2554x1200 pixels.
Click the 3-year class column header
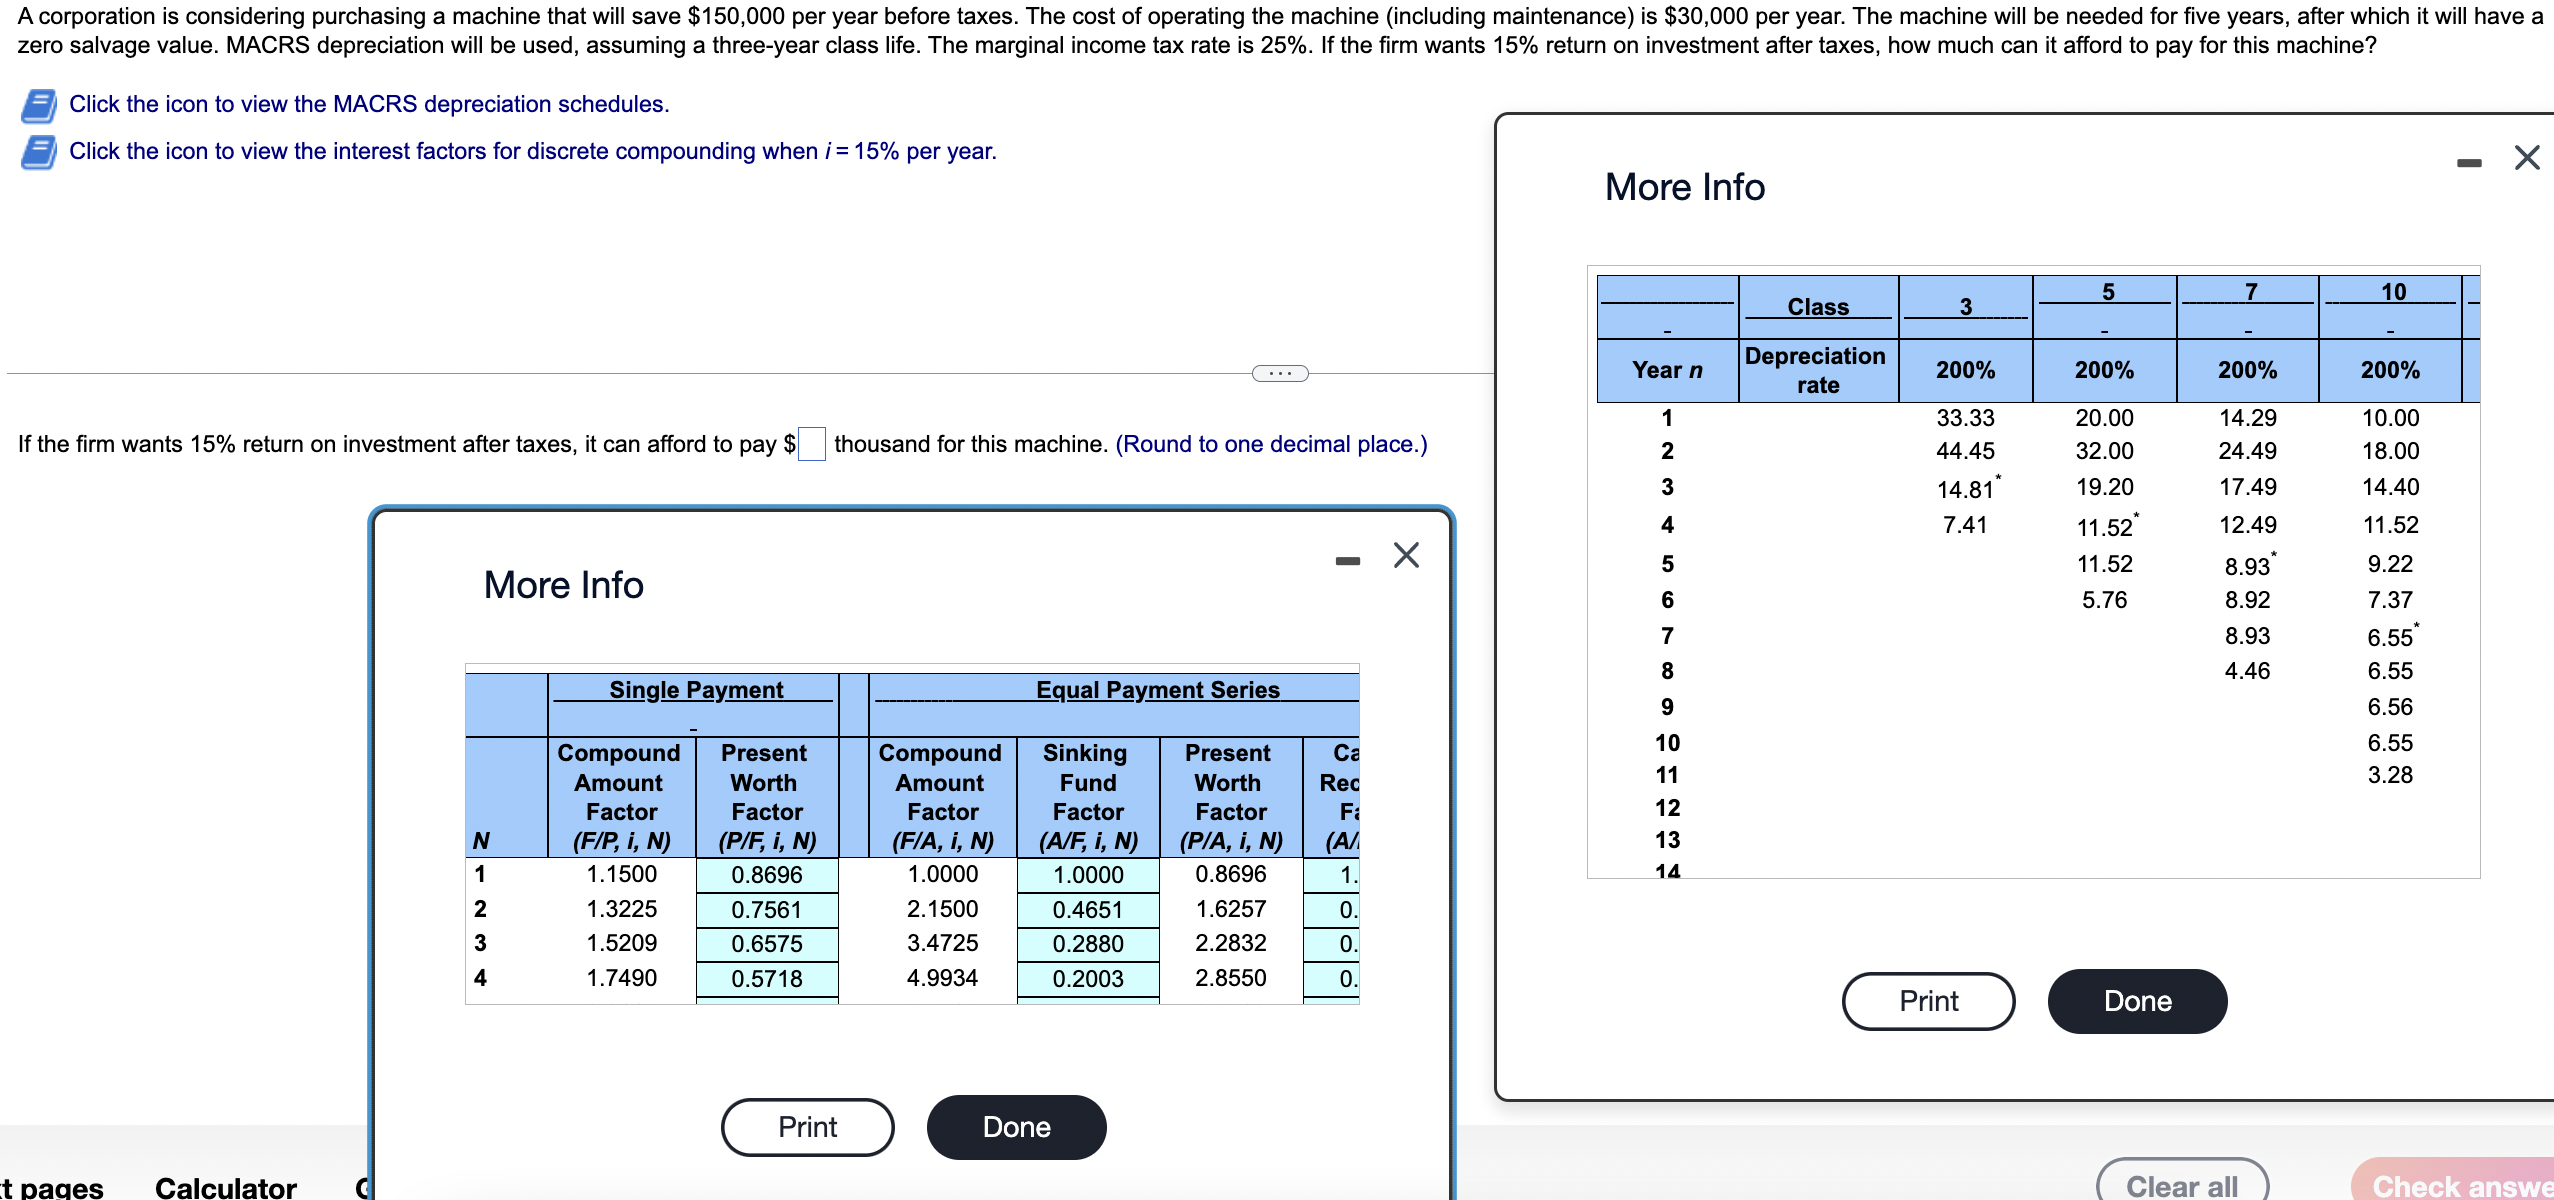[1964, 307]
